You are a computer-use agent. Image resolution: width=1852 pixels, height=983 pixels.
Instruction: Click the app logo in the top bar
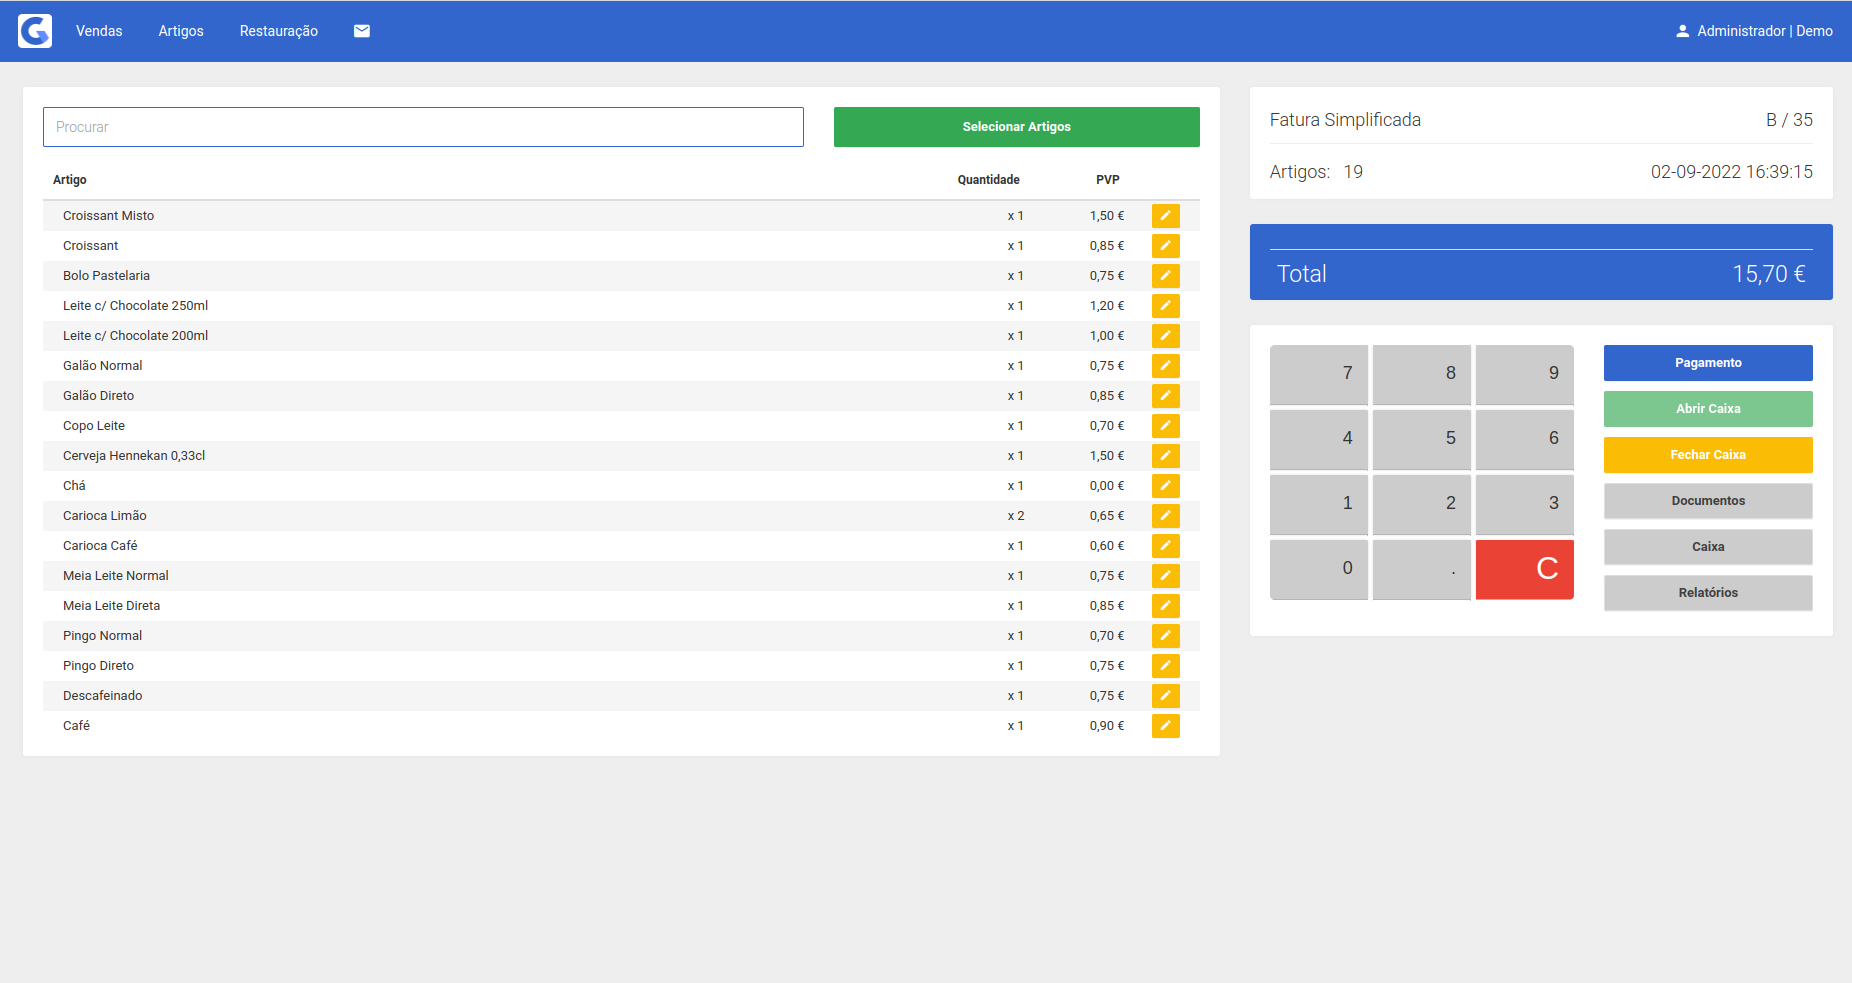point(35,31)
